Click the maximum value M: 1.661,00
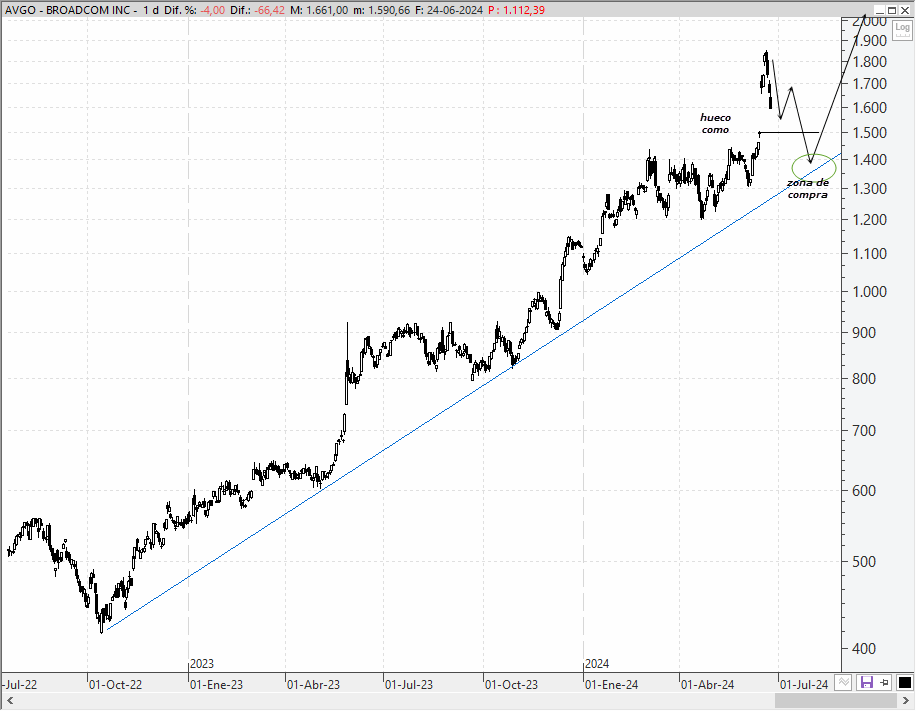Viewport: 916px width, 711px height. click(x=320, y=10)
